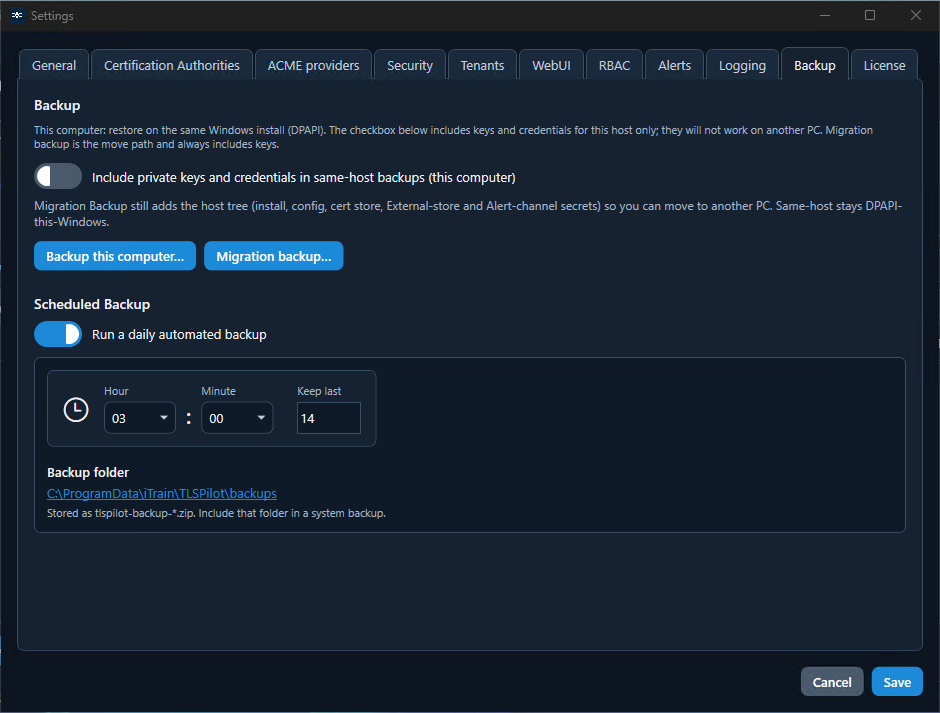This screenshot has width=940, height=713.
Task: Minimize the Settings window
Action: click(x=825, y=15)
